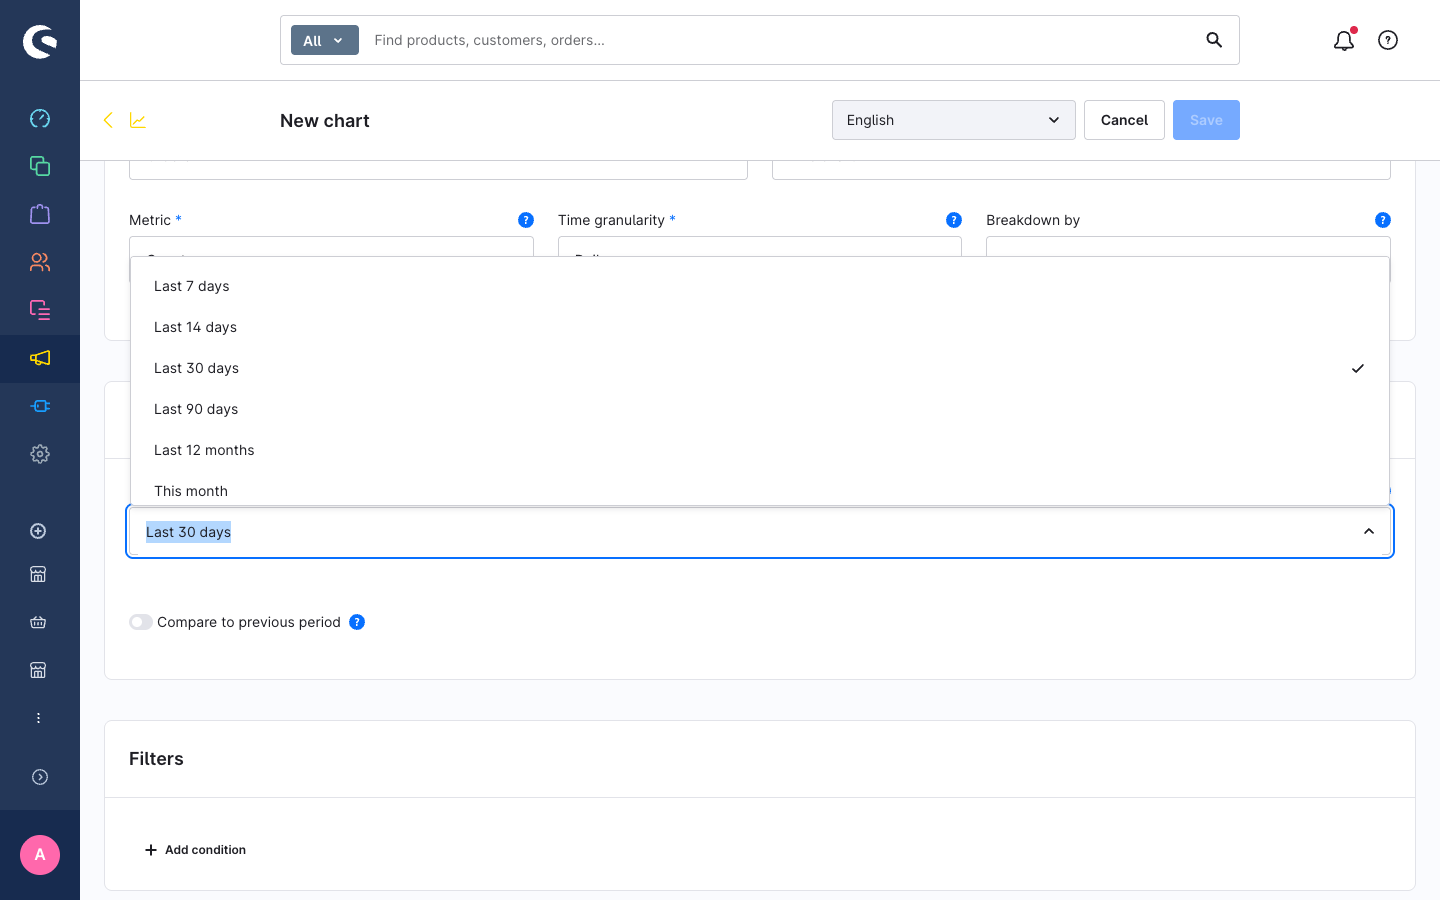
Task: Click Add condition in Filters
Action: (x=195, y=850)
